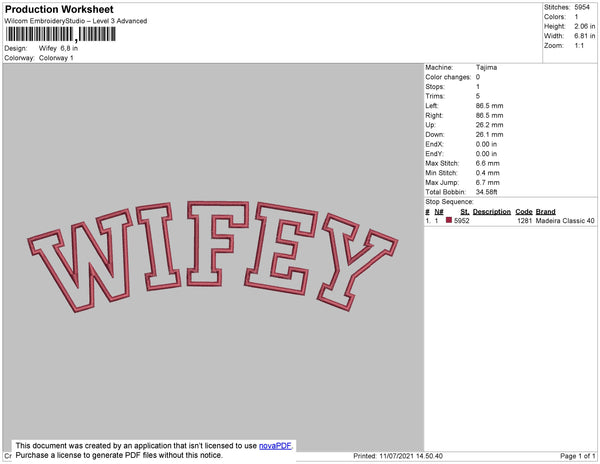Select the WIFEY embroidery design preview
Image resolution: width=600 pixels, height=464 pixels.
[213, 256]
